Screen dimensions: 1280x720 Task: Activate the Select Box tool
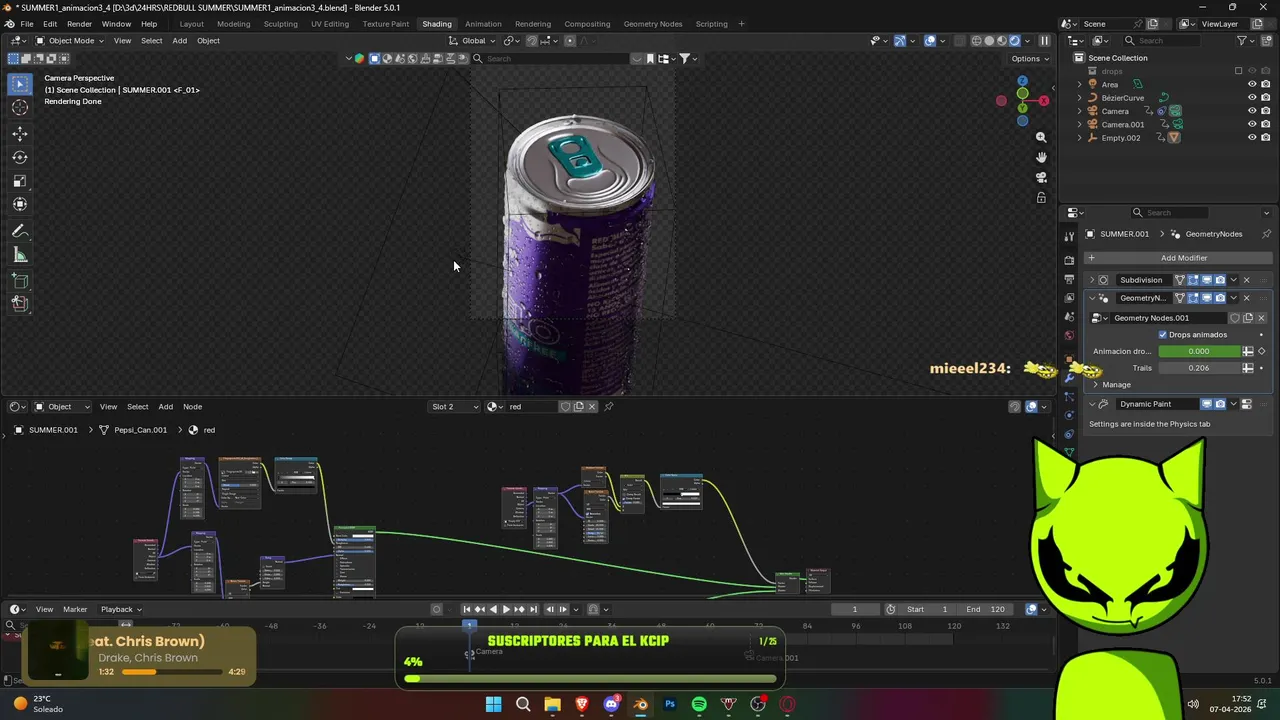tap(20, 84)
